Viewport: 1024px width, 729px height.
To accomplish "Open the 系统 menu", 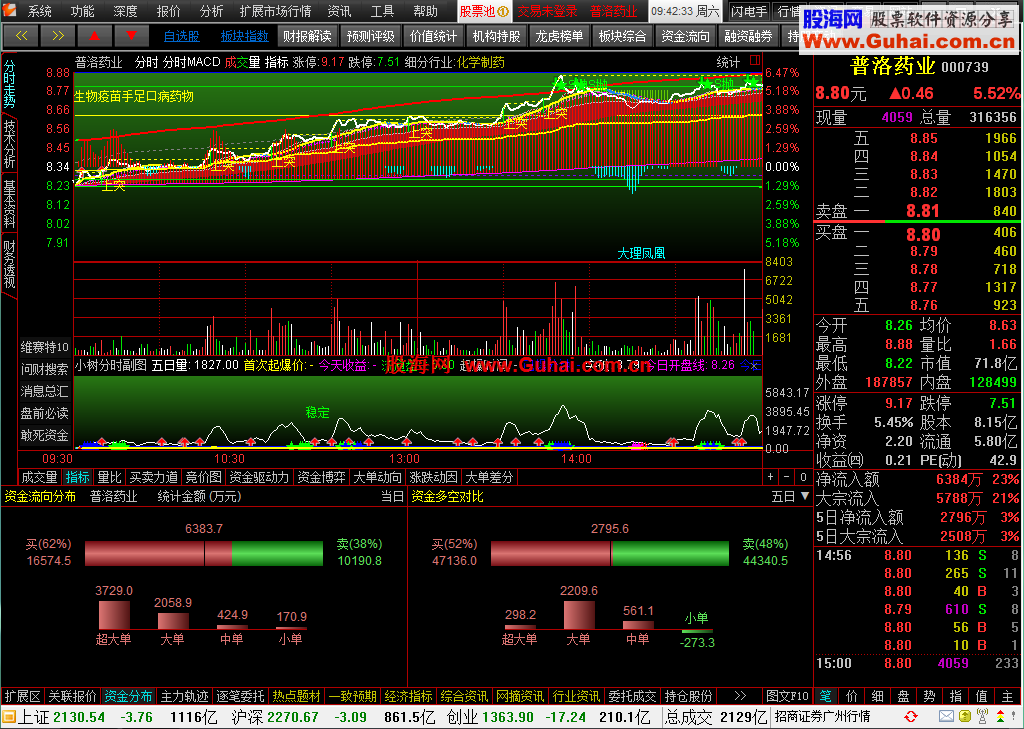I will click(39, 12).
